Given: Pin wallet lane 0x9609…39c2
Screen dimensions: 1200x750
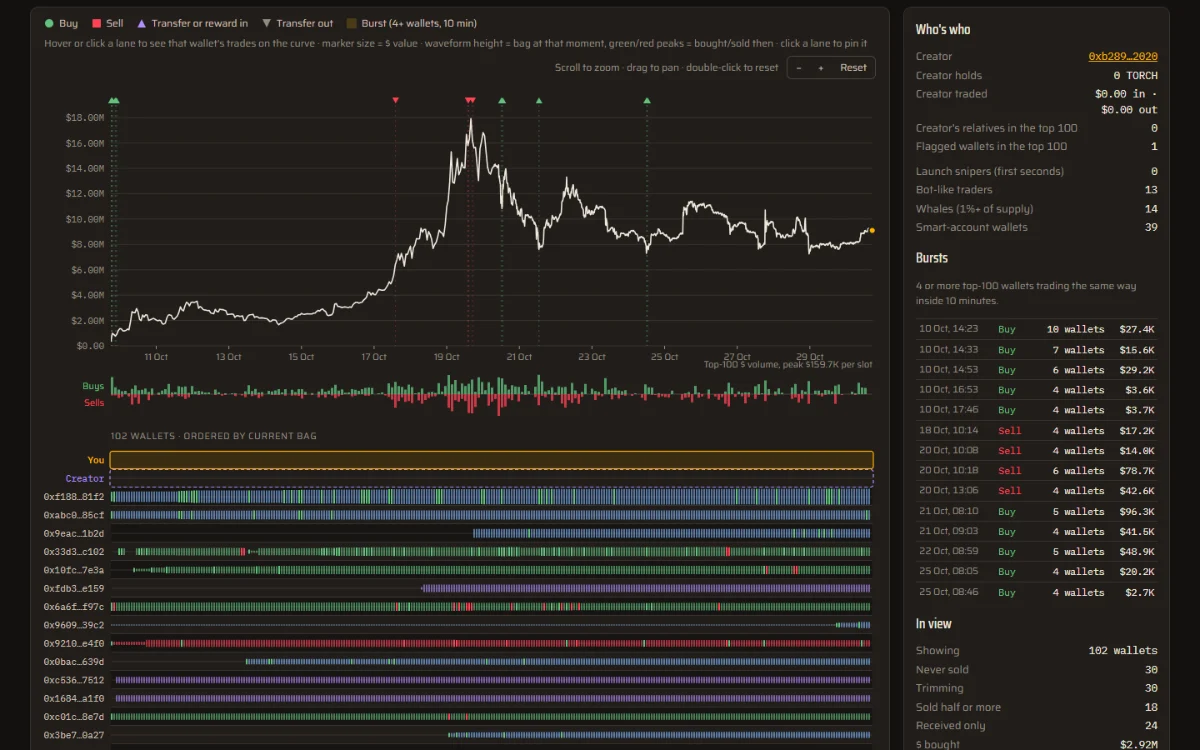Looking at the screenshot, I should pyautogui.click(x=491, y=625).
